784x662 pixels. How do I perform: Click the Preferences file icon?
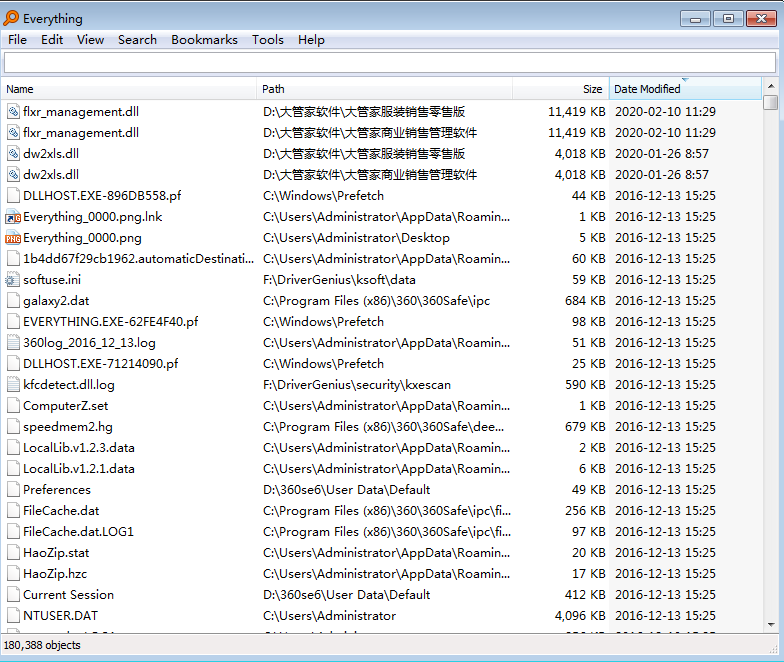pyautogui.click(x=14, y=490)
